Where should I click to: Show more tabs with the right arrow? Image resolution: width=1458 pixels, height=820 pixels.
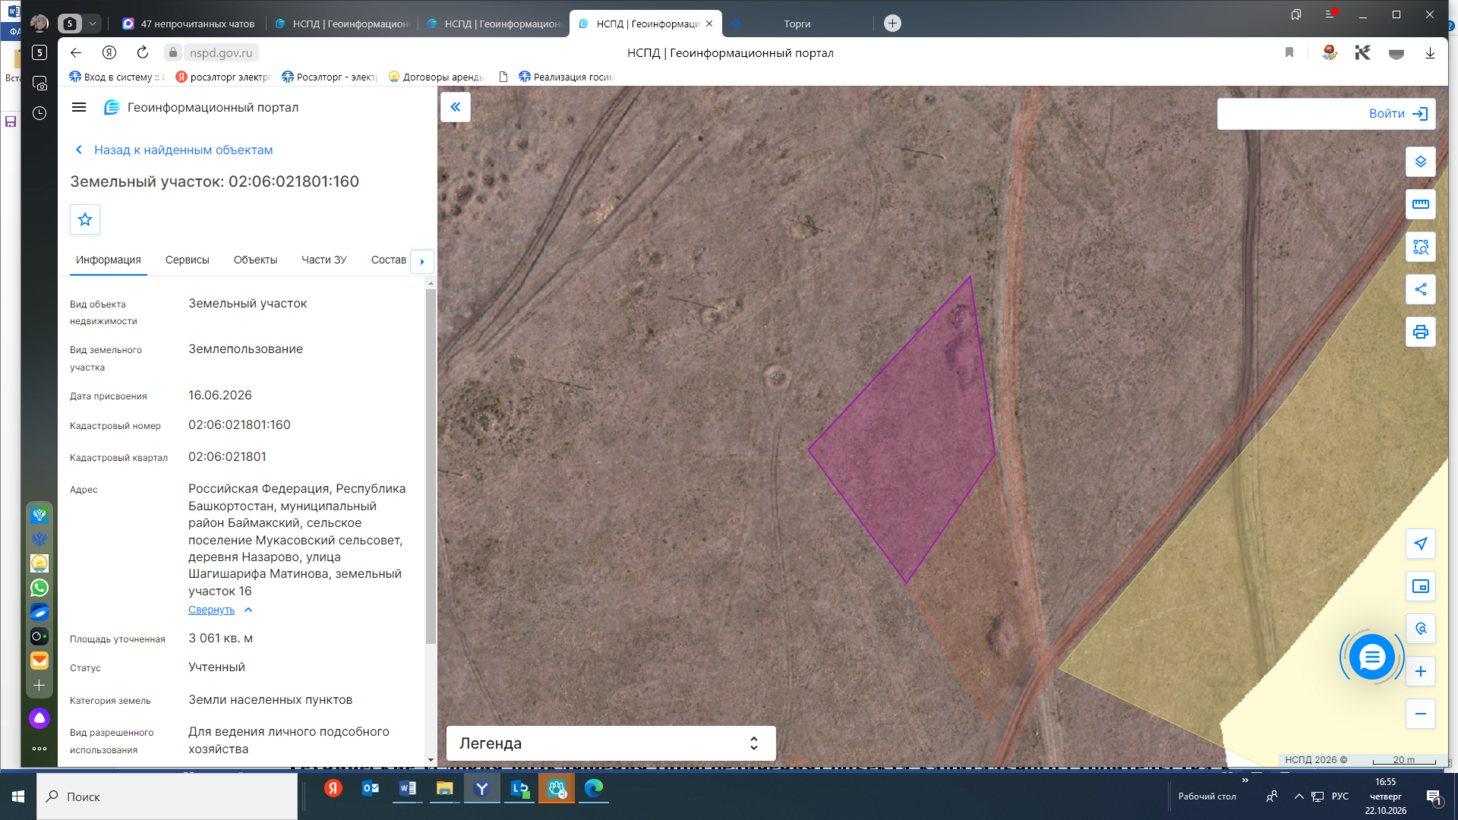tap(422, 261)
